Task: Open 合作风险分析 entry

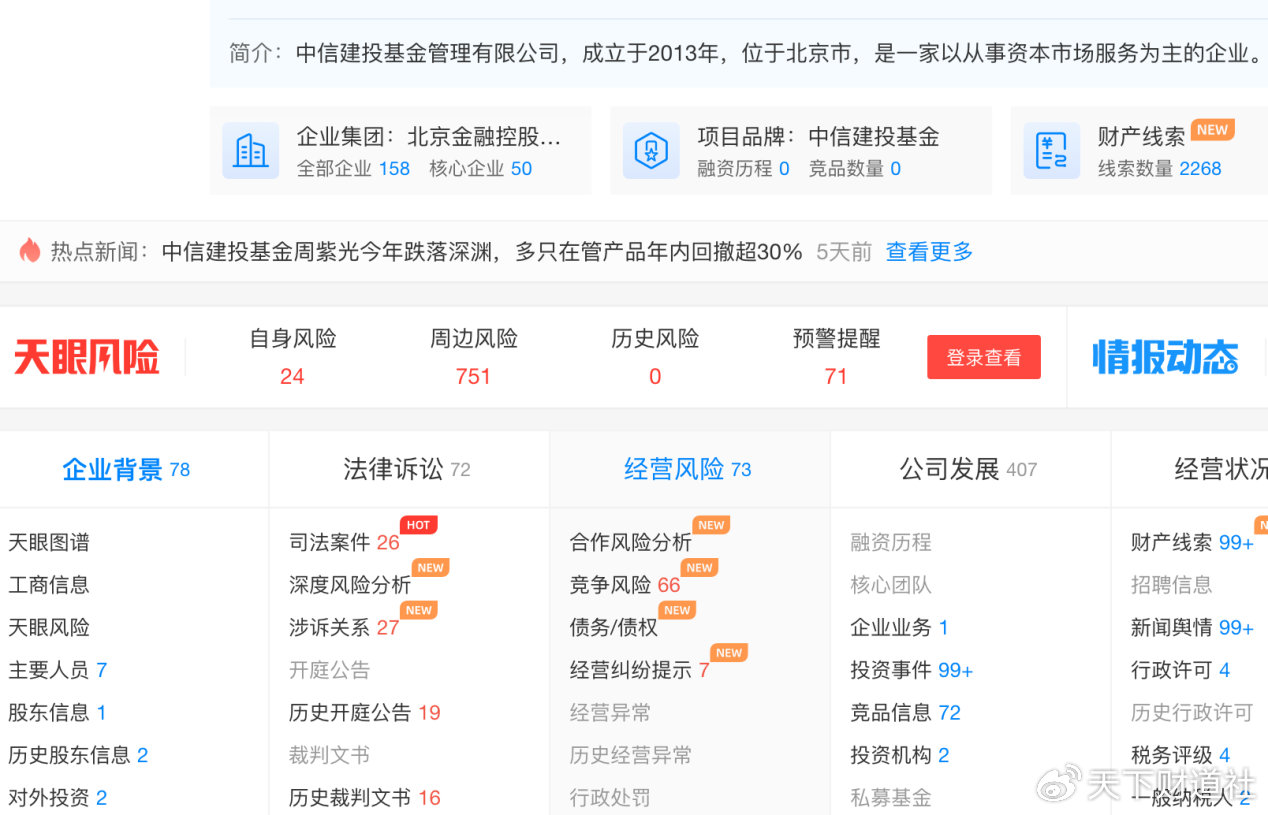Action: [631, 542]
